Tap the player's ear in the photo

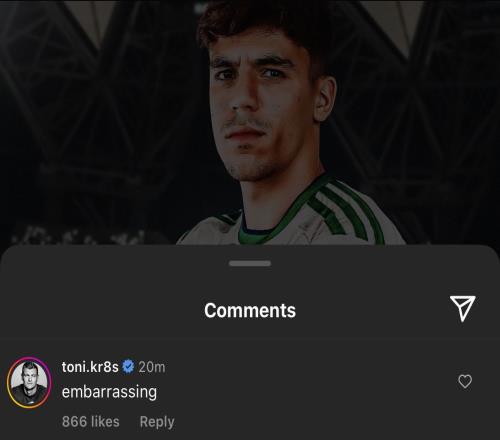[x=327, y=97]
